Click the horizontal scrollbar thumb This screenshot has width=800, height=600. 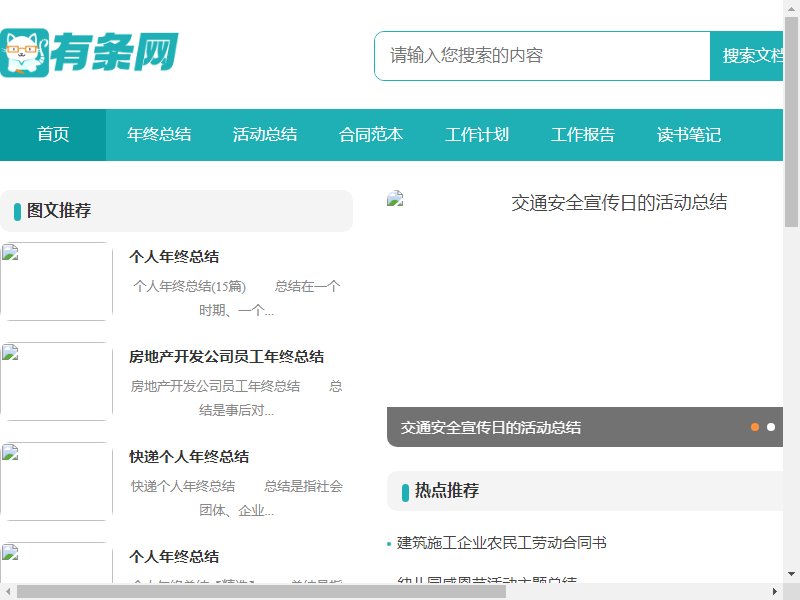(x=261, y=592)
